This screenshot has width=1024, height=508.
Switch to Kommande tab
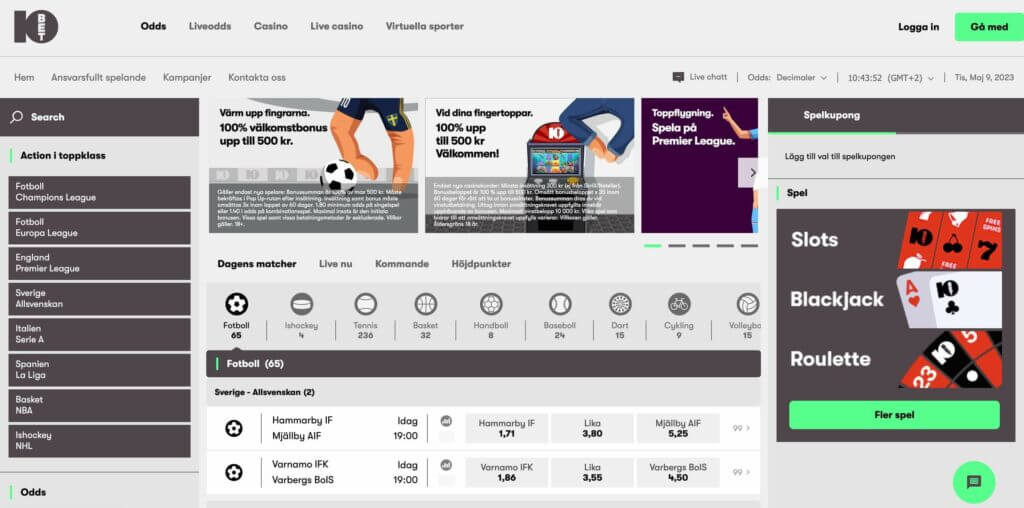402,264
